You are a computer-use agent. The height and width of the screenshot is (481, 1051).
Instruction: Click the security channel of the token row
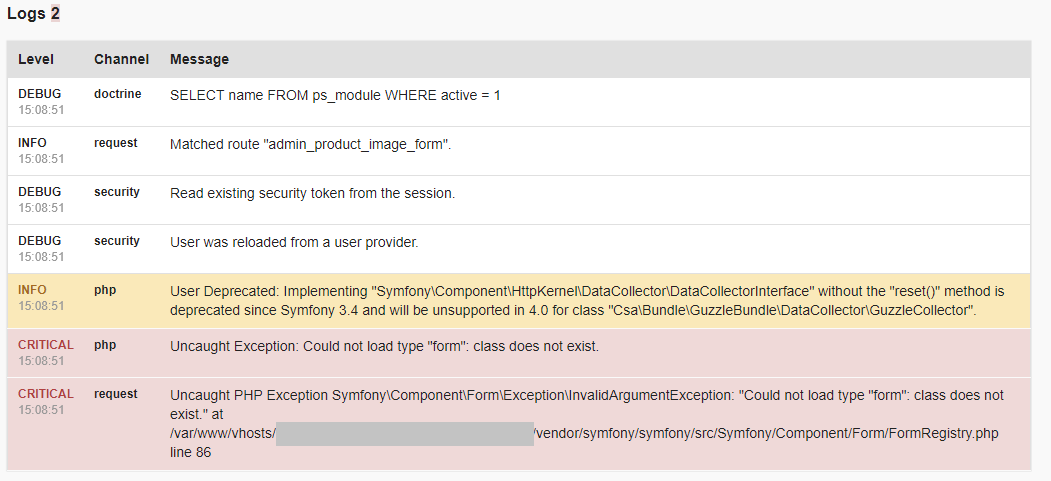point(117,192)
